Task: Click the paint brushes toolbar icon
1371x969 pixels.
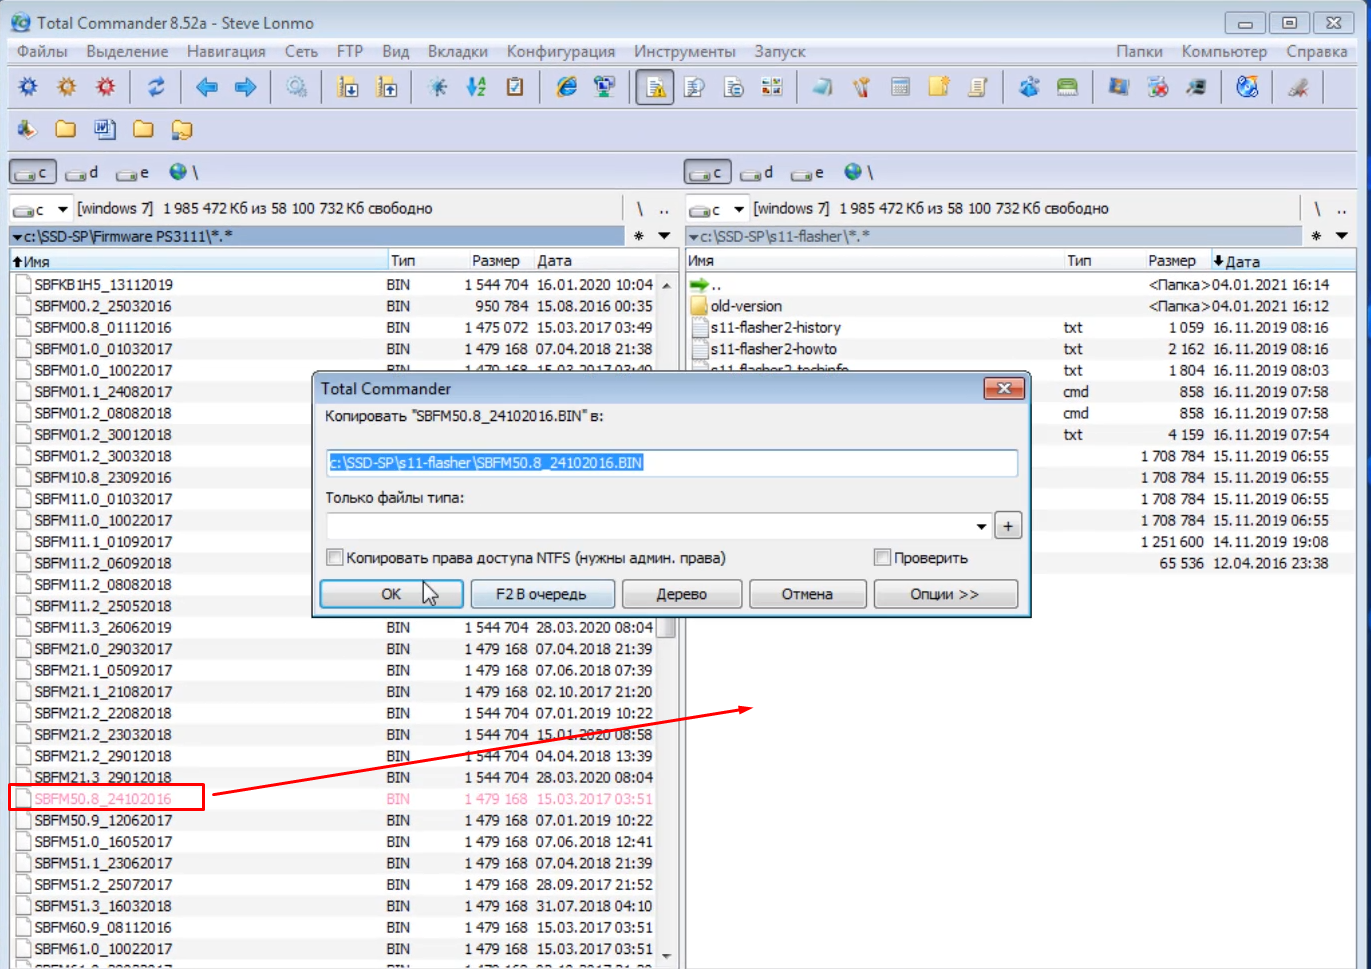Action: [x=861, y=88]
